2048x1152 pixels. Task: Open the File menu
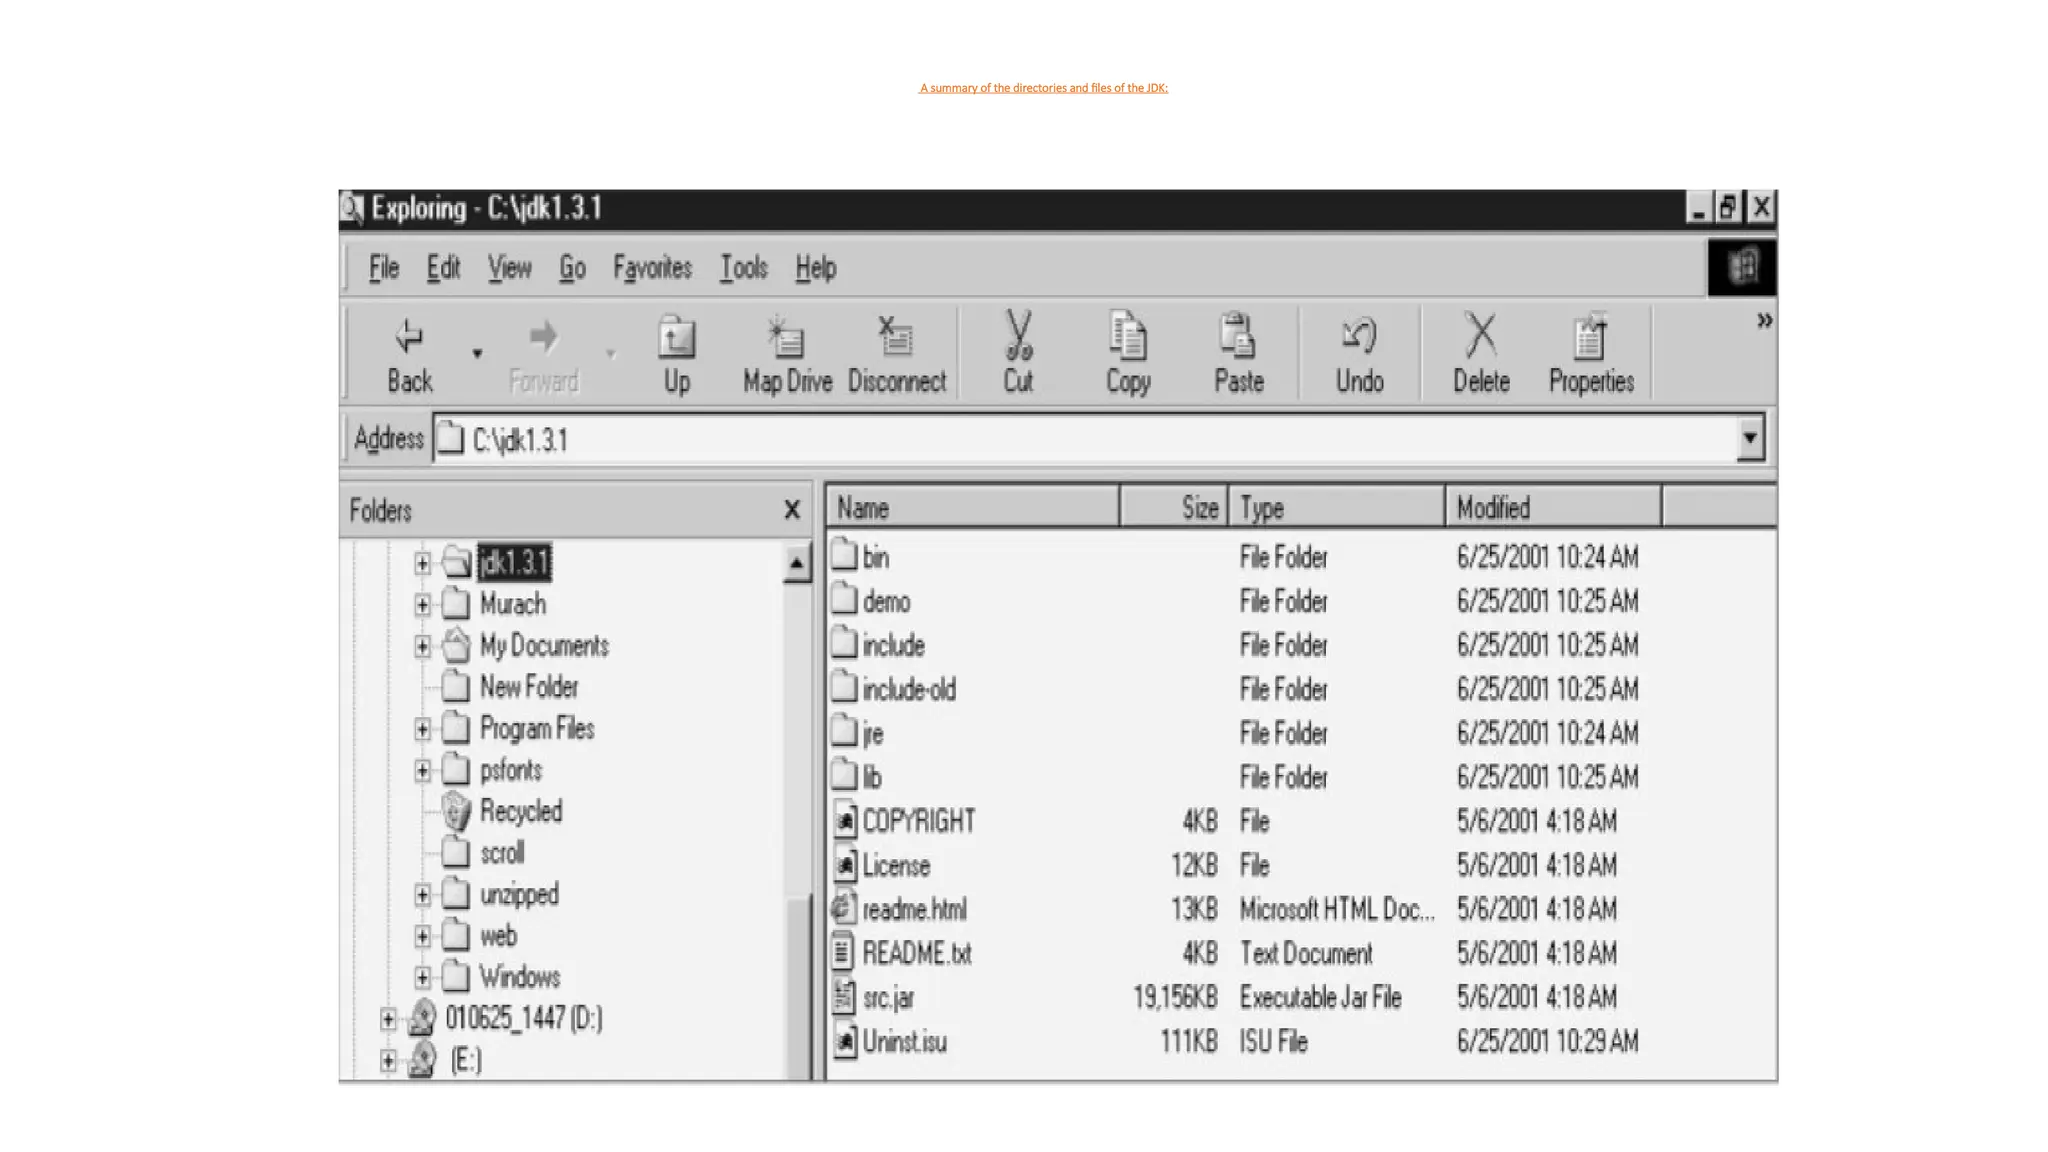point(384,268)
